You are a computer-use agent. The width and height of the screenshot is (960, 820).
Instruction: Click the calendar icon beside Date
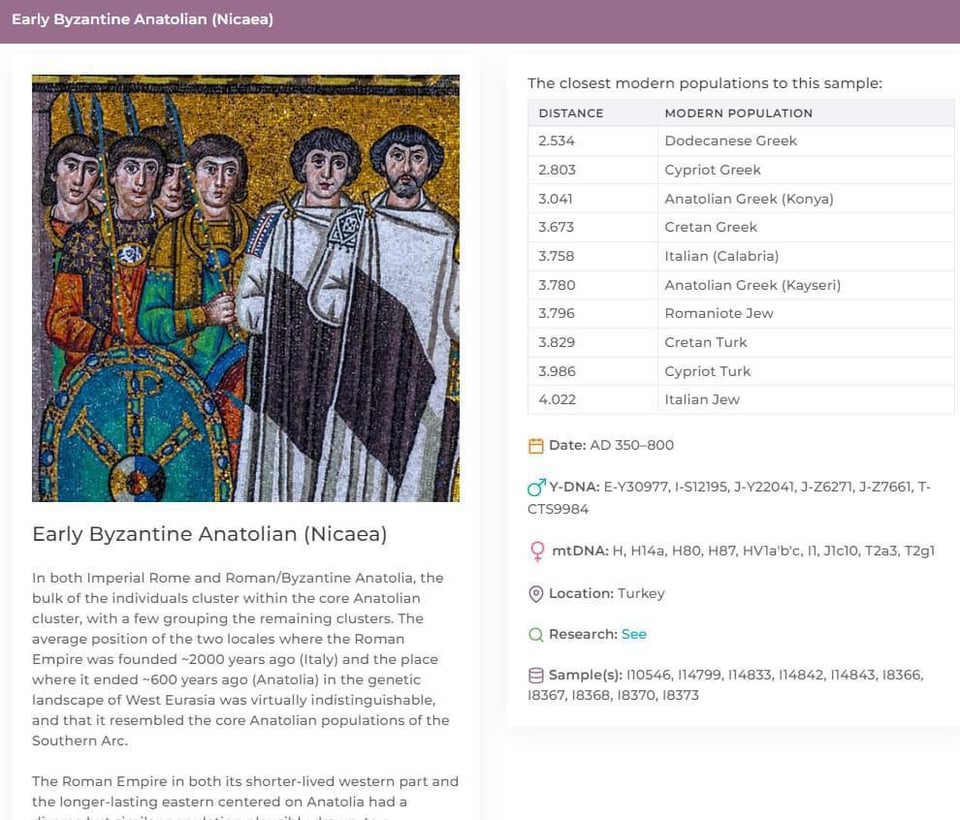[536, 446]
